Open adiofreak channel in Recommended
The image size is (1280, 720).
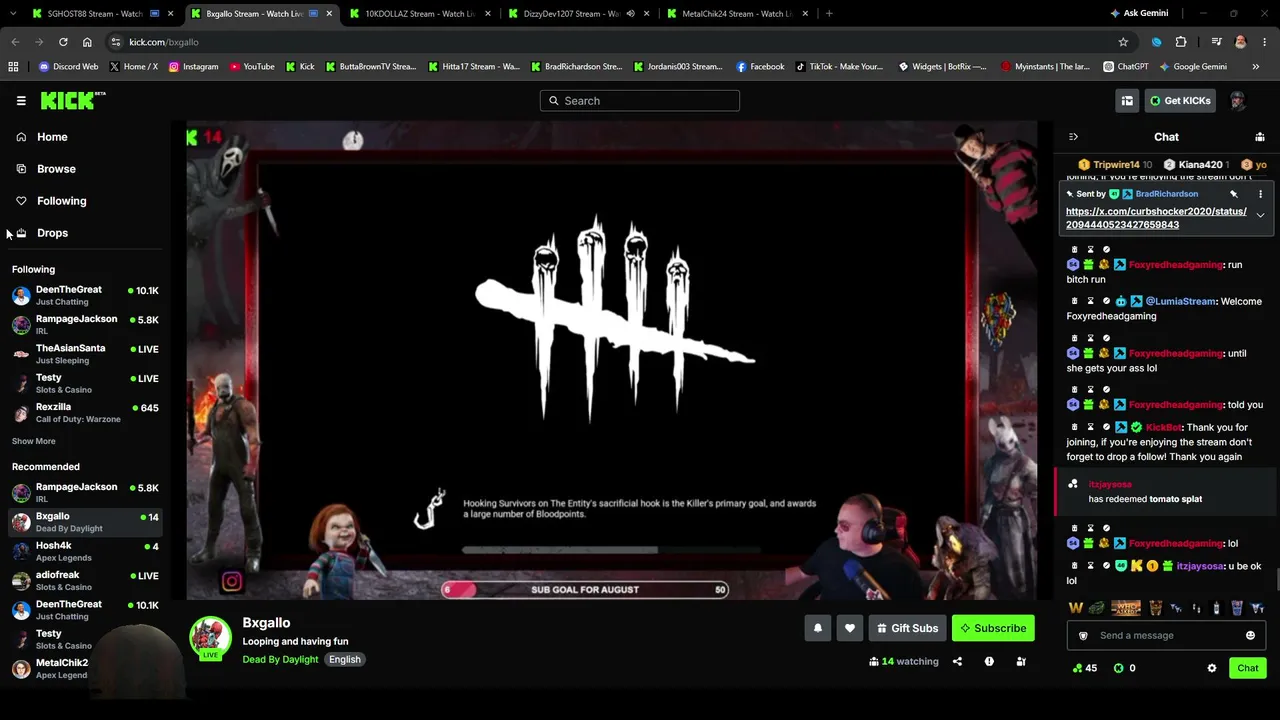click(86, 581)
